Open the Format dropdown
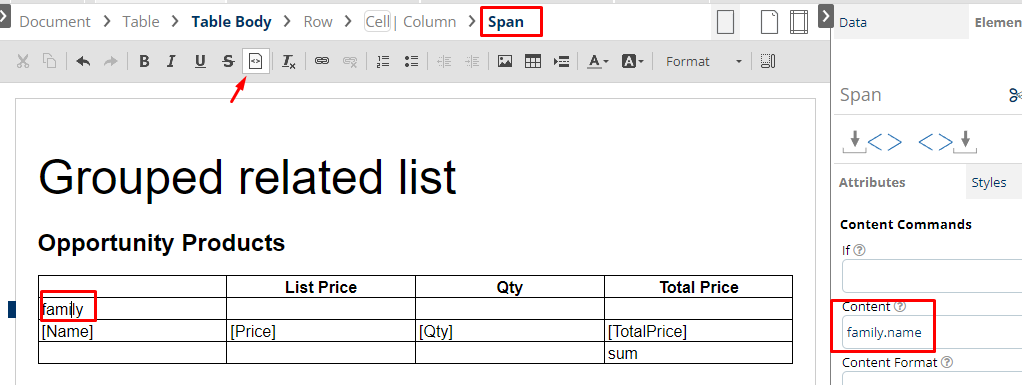Image resolution: width=1022 pixels, height=385 pixels. (704, 61)
